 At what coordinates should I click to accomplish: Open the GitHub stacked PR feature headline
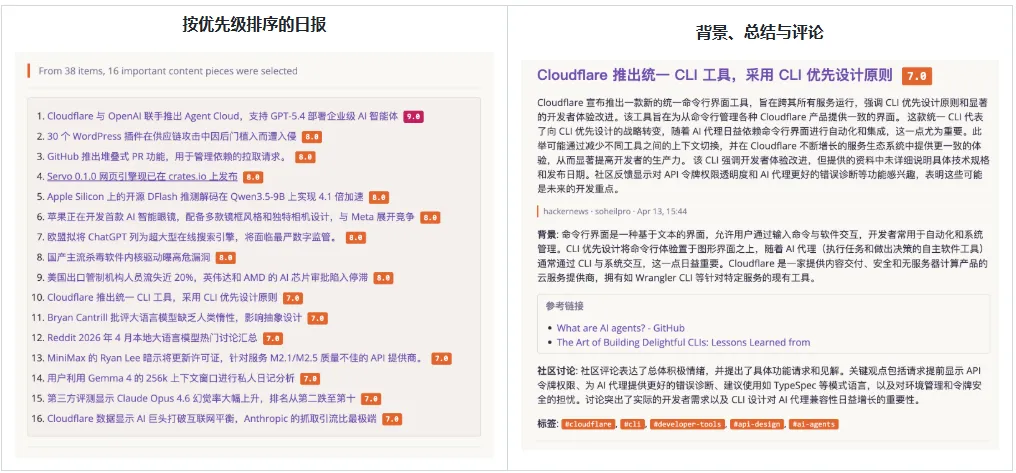(x=168, y=157)
